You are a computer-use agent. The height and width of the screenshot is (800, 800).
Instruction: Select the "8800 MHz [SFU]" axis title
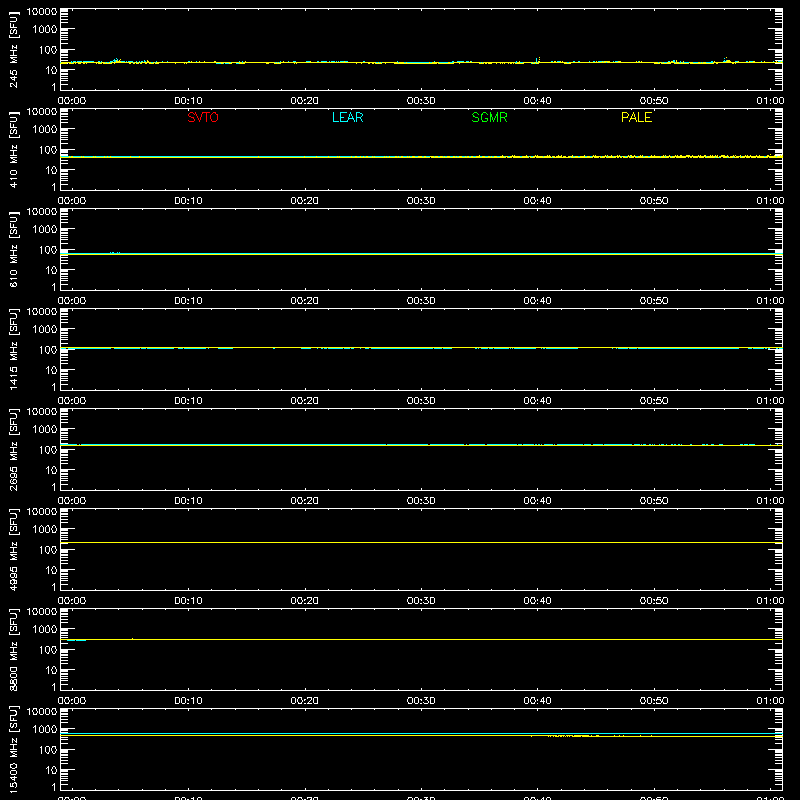(x=13, y=649)
